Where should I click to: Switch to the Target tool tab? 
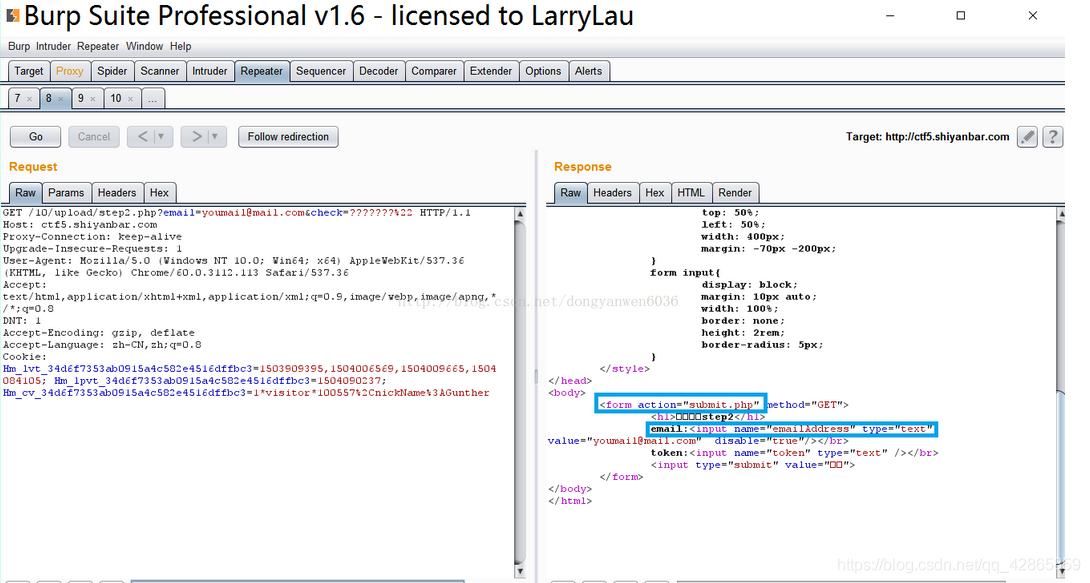pos(29,71)
